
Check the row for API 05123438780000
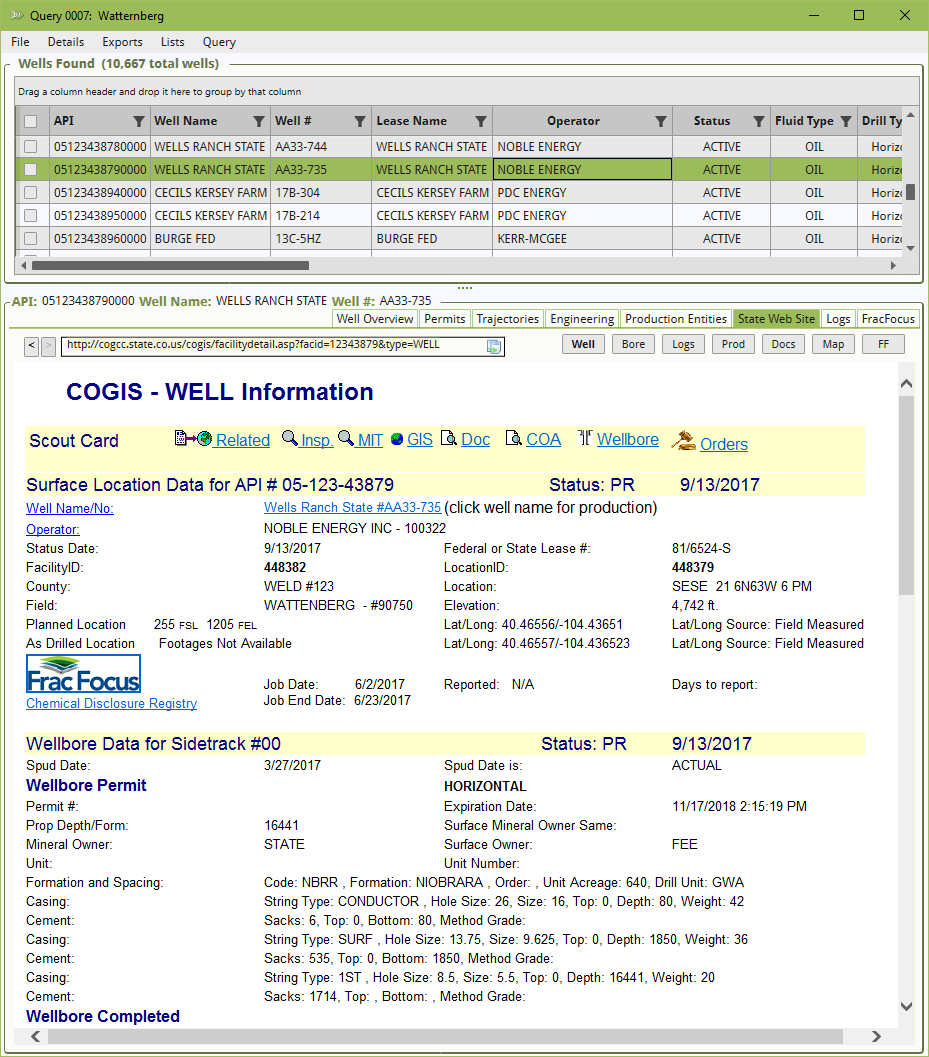pyautogui.click(x=30, y=146)
